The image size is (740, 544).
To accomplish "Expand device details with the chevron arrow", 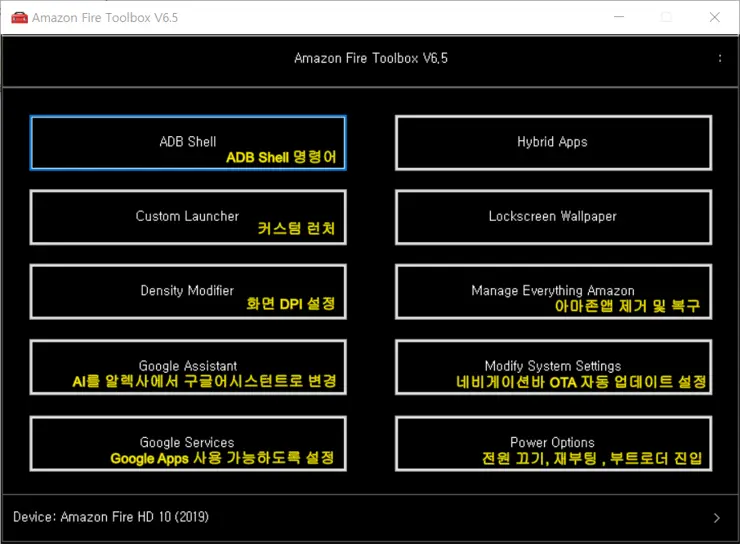I will [716, 518].
